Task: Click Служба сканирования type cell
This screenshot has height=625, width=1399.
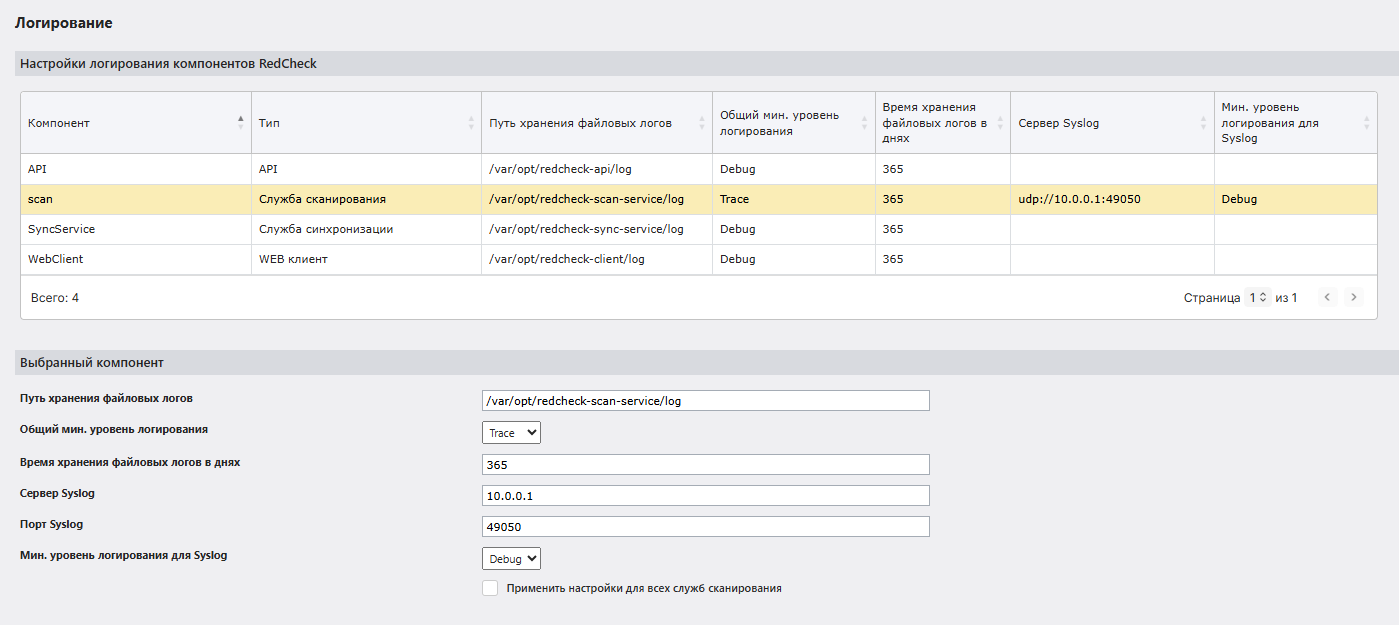Action: (366, 199)
